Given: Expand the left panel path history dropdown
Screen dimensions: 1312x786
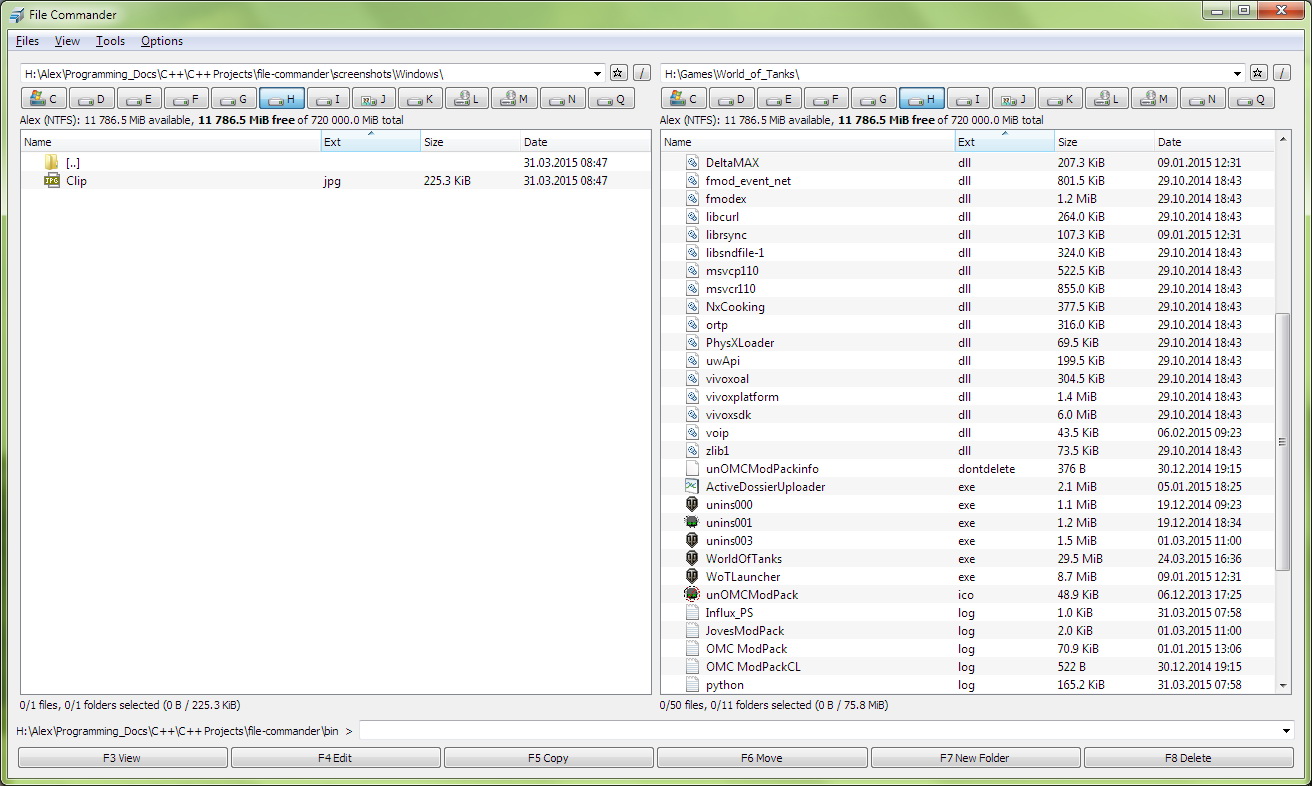Looking at the screenshot, I should click(x=598, y=74).
